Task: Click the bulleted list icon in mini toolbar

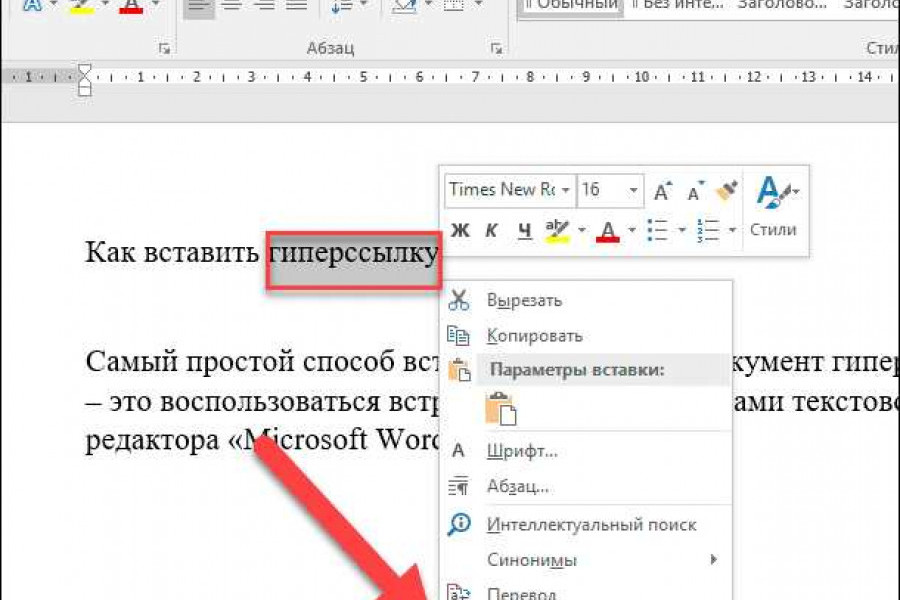Action: tap(657, 231)
